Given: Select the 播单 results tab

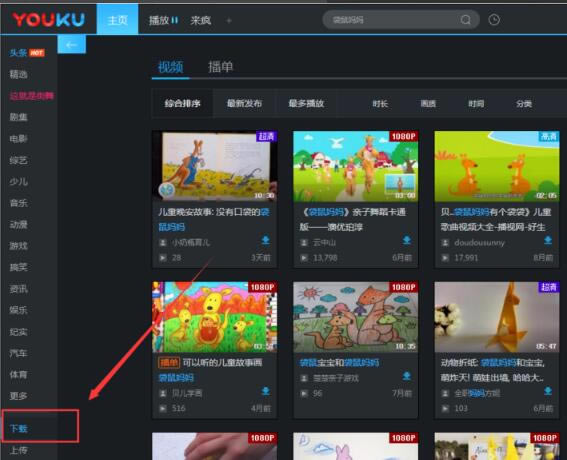Looking at the screenshot, I should coord(221,67).
